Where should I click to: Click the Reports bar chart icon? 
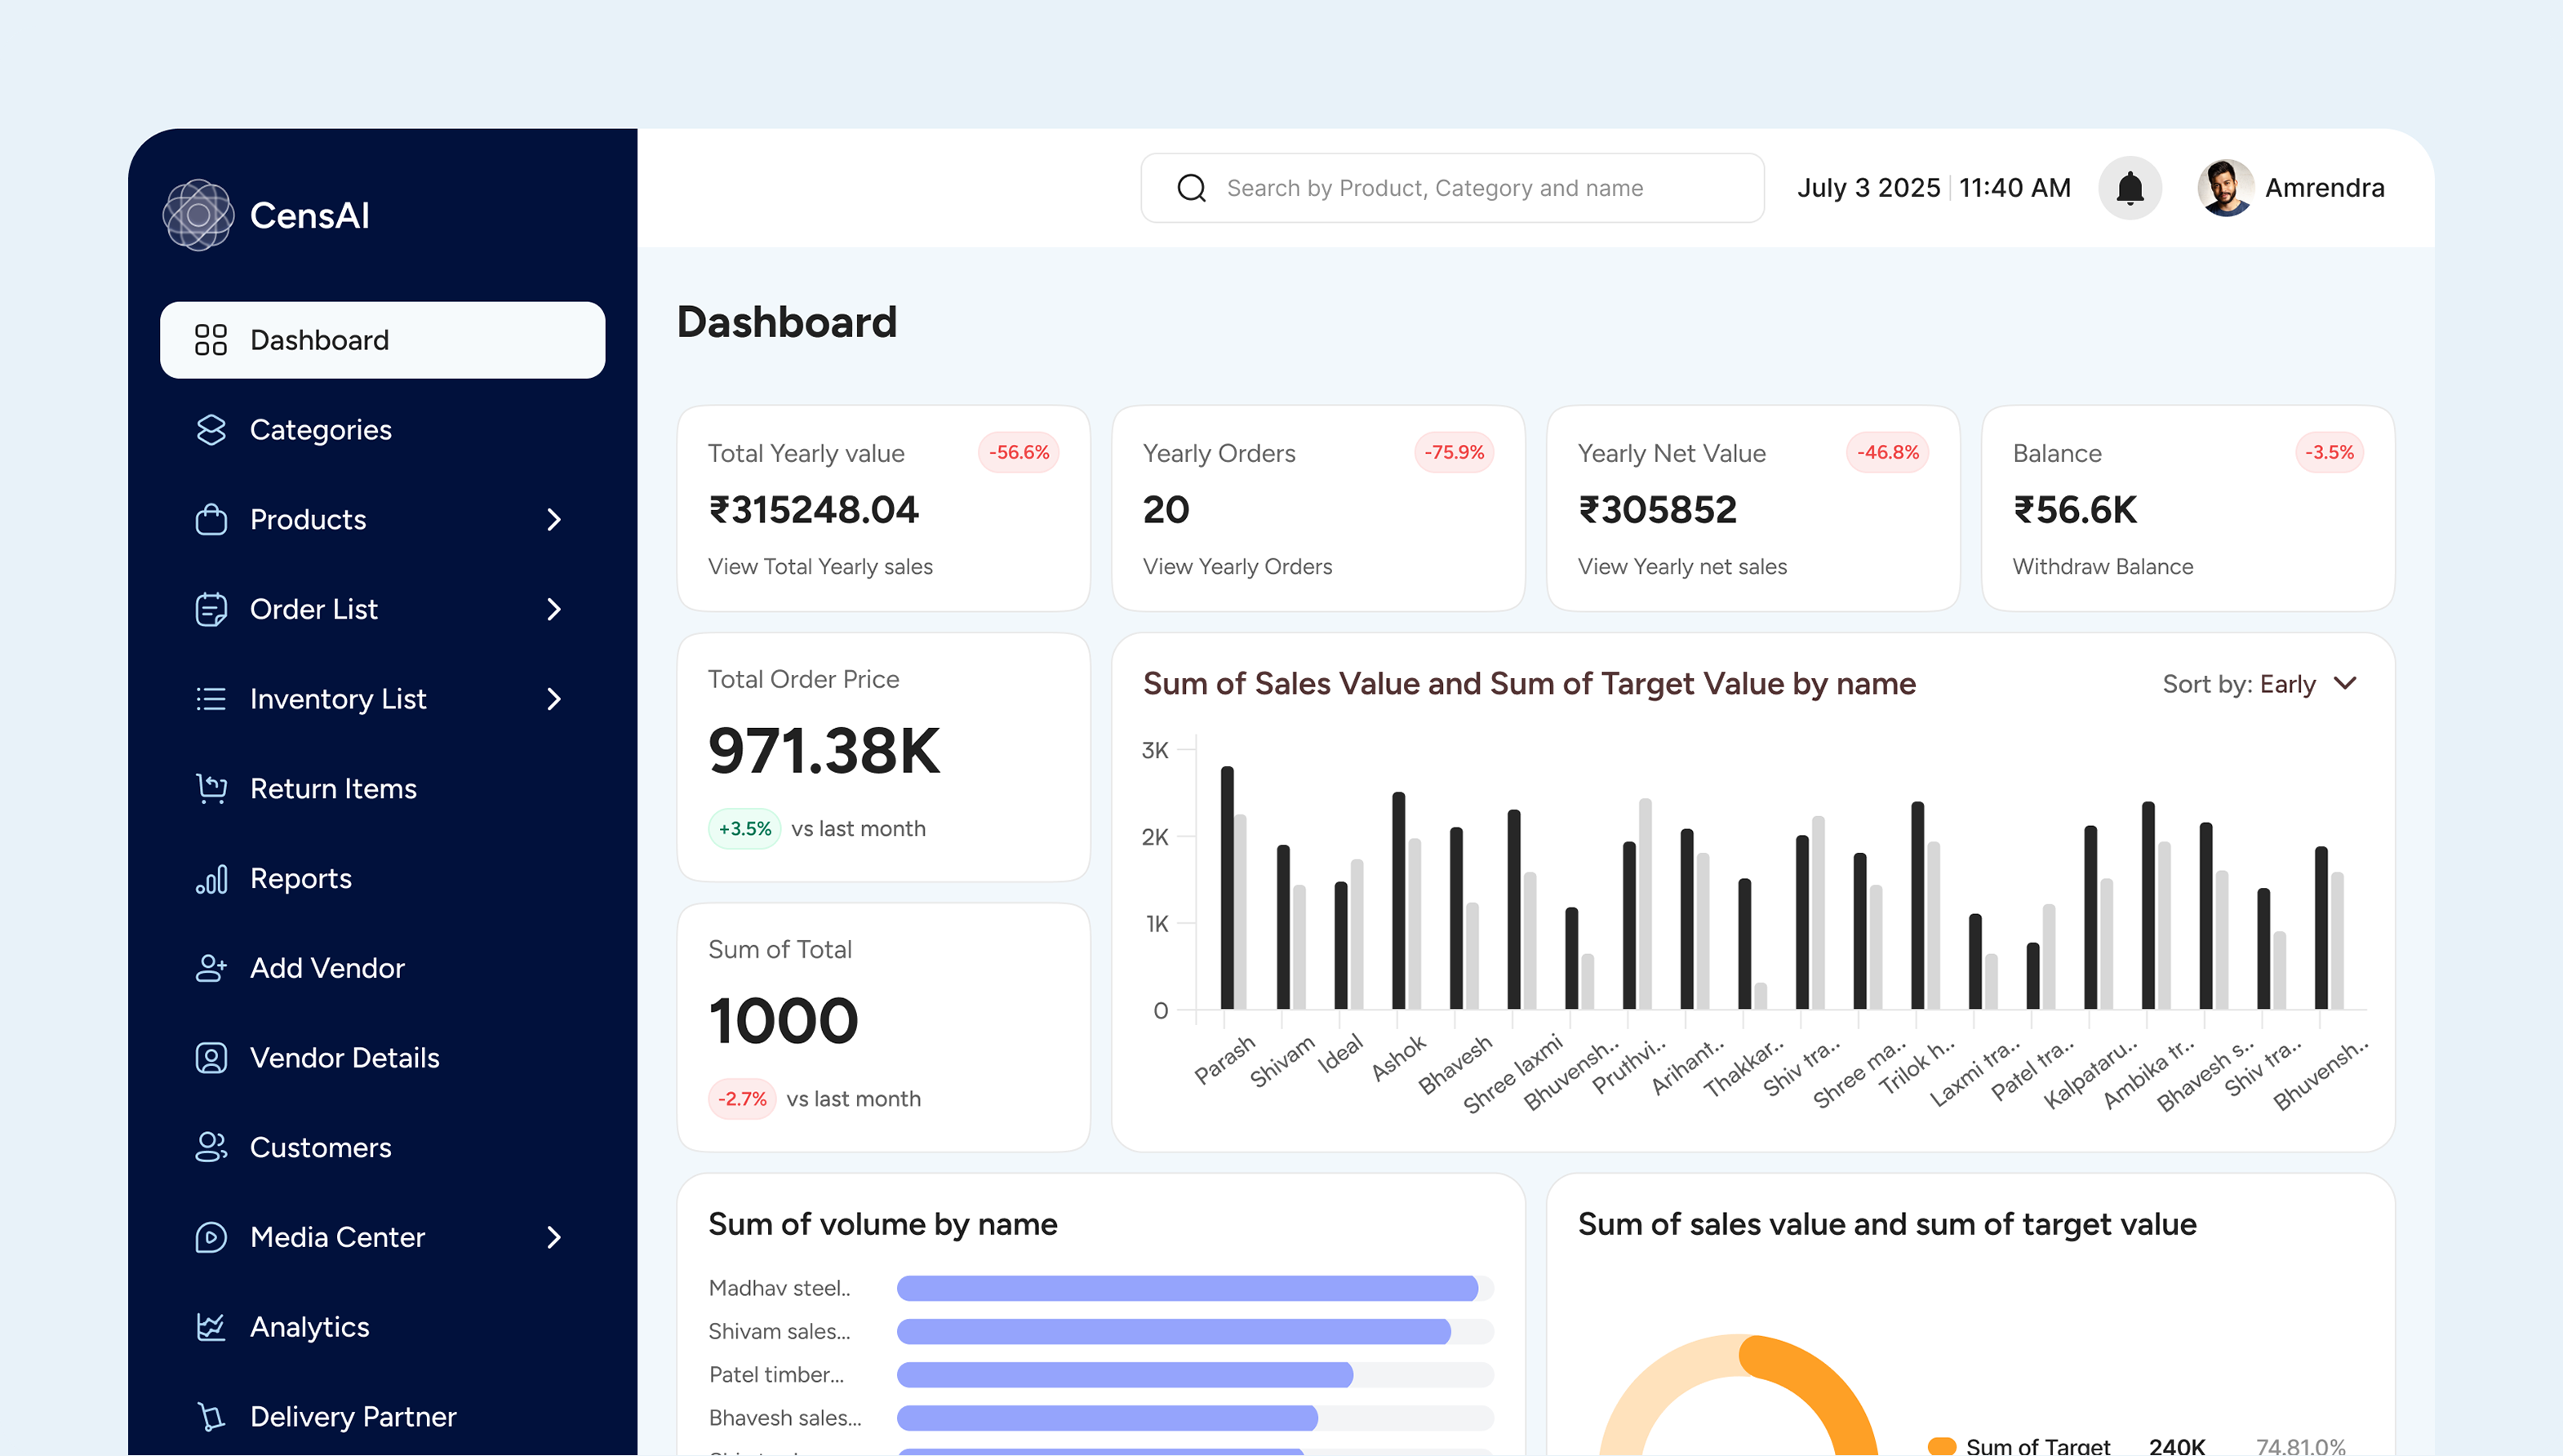point(211,878)
